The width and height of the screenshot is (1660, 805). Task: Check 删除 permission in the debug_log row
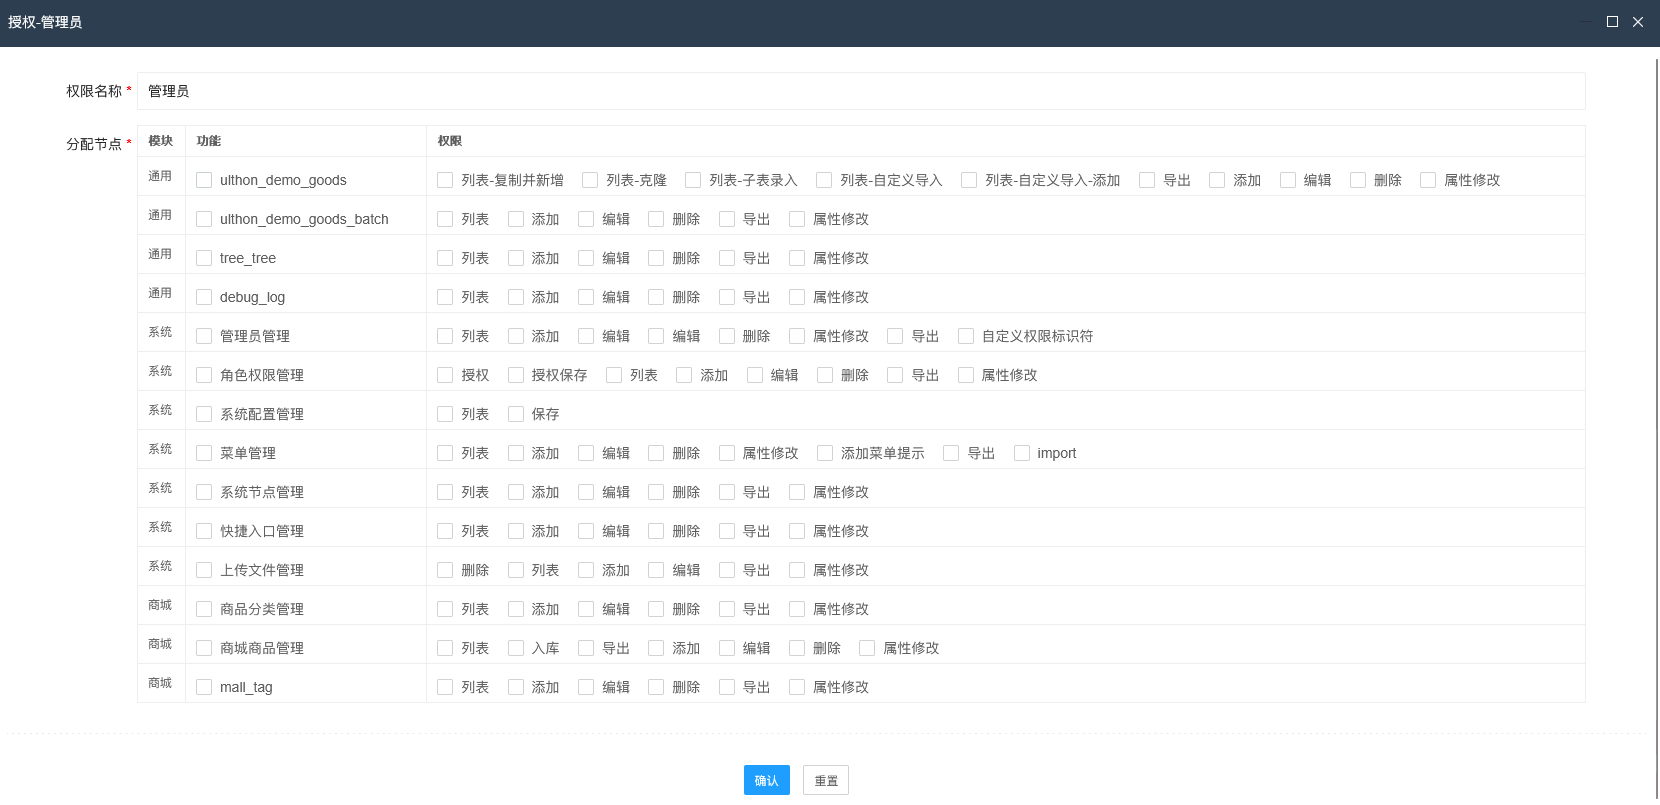pyautogui.click(x=656, y=297)
